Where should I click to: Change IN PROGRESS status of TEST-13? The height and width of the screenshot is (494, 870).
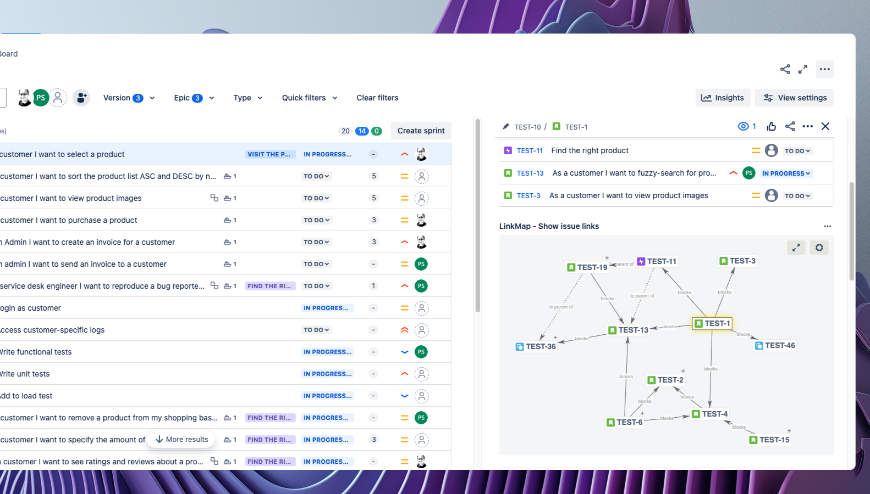(786, 174)
